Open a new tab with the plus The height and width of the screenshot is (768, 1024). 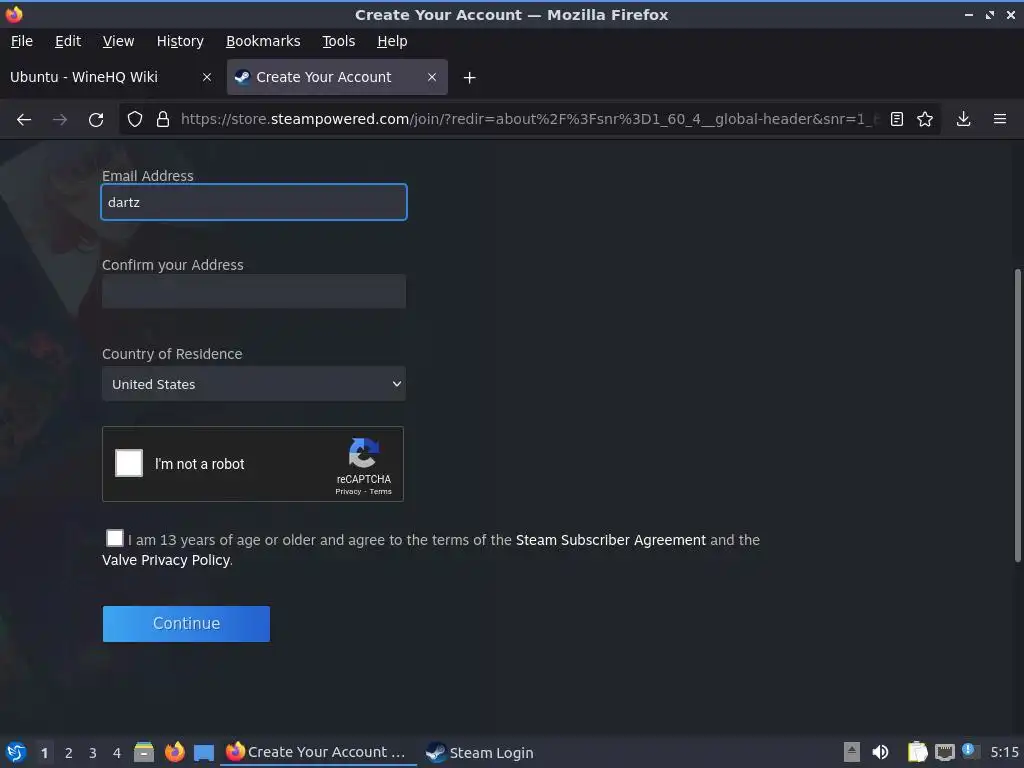click(x=470, y=78)
